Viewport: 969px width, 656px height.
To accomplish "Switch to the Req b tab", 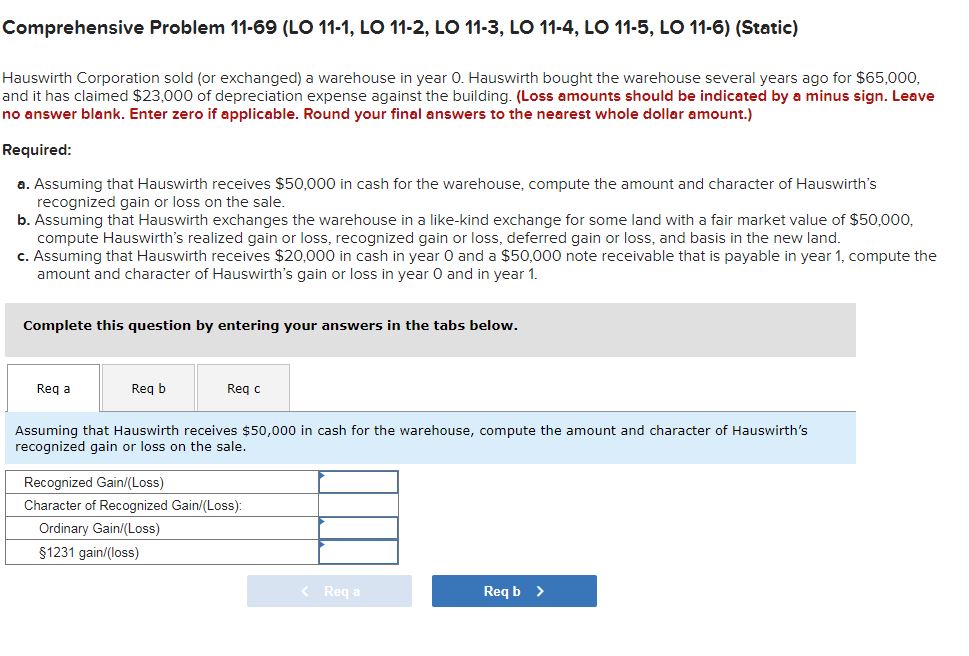I will (147, 388).
